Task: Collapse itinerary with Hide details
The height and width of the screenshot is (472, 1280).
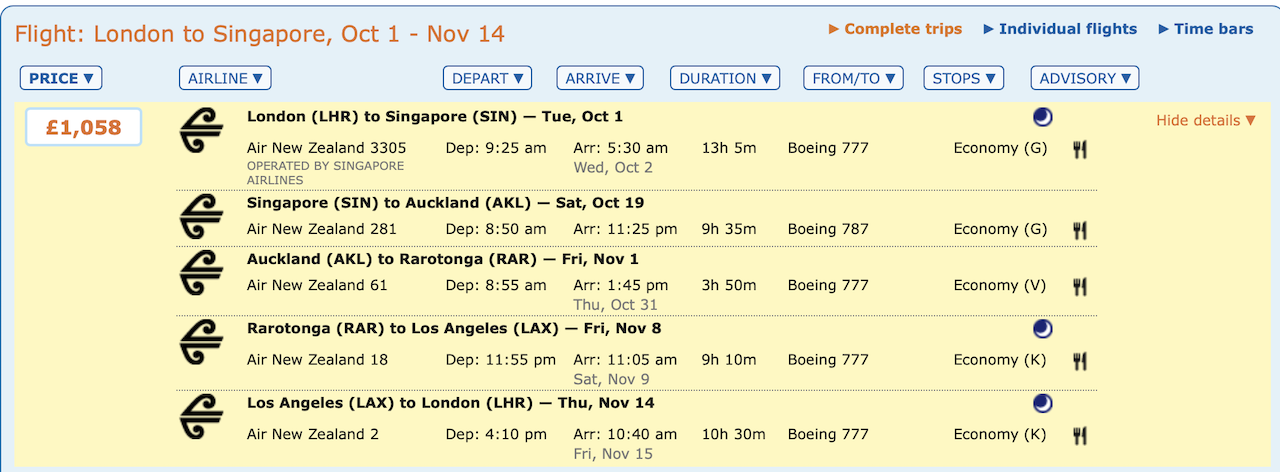Action: click(x=1206, y=120)
